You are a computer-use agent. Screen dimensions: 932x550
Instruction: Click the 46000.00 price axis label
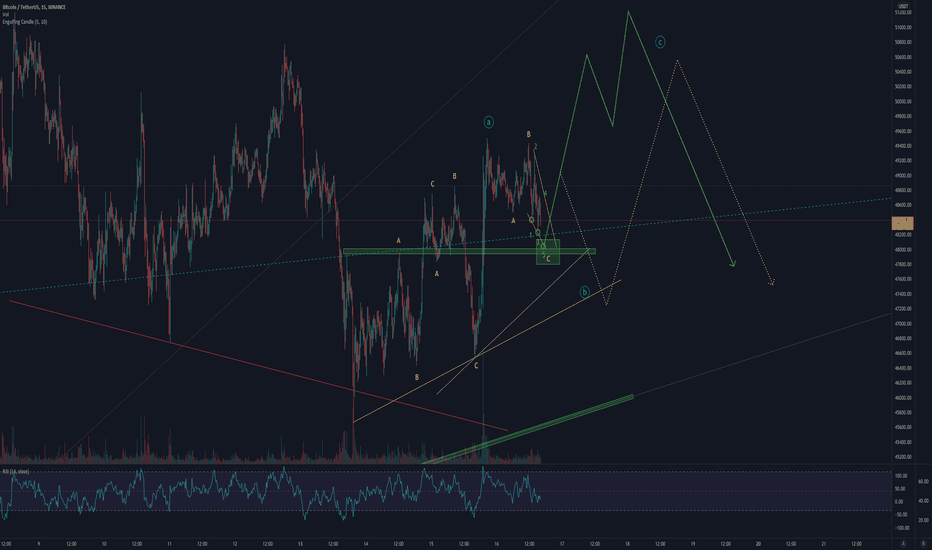tap(903, 398)
